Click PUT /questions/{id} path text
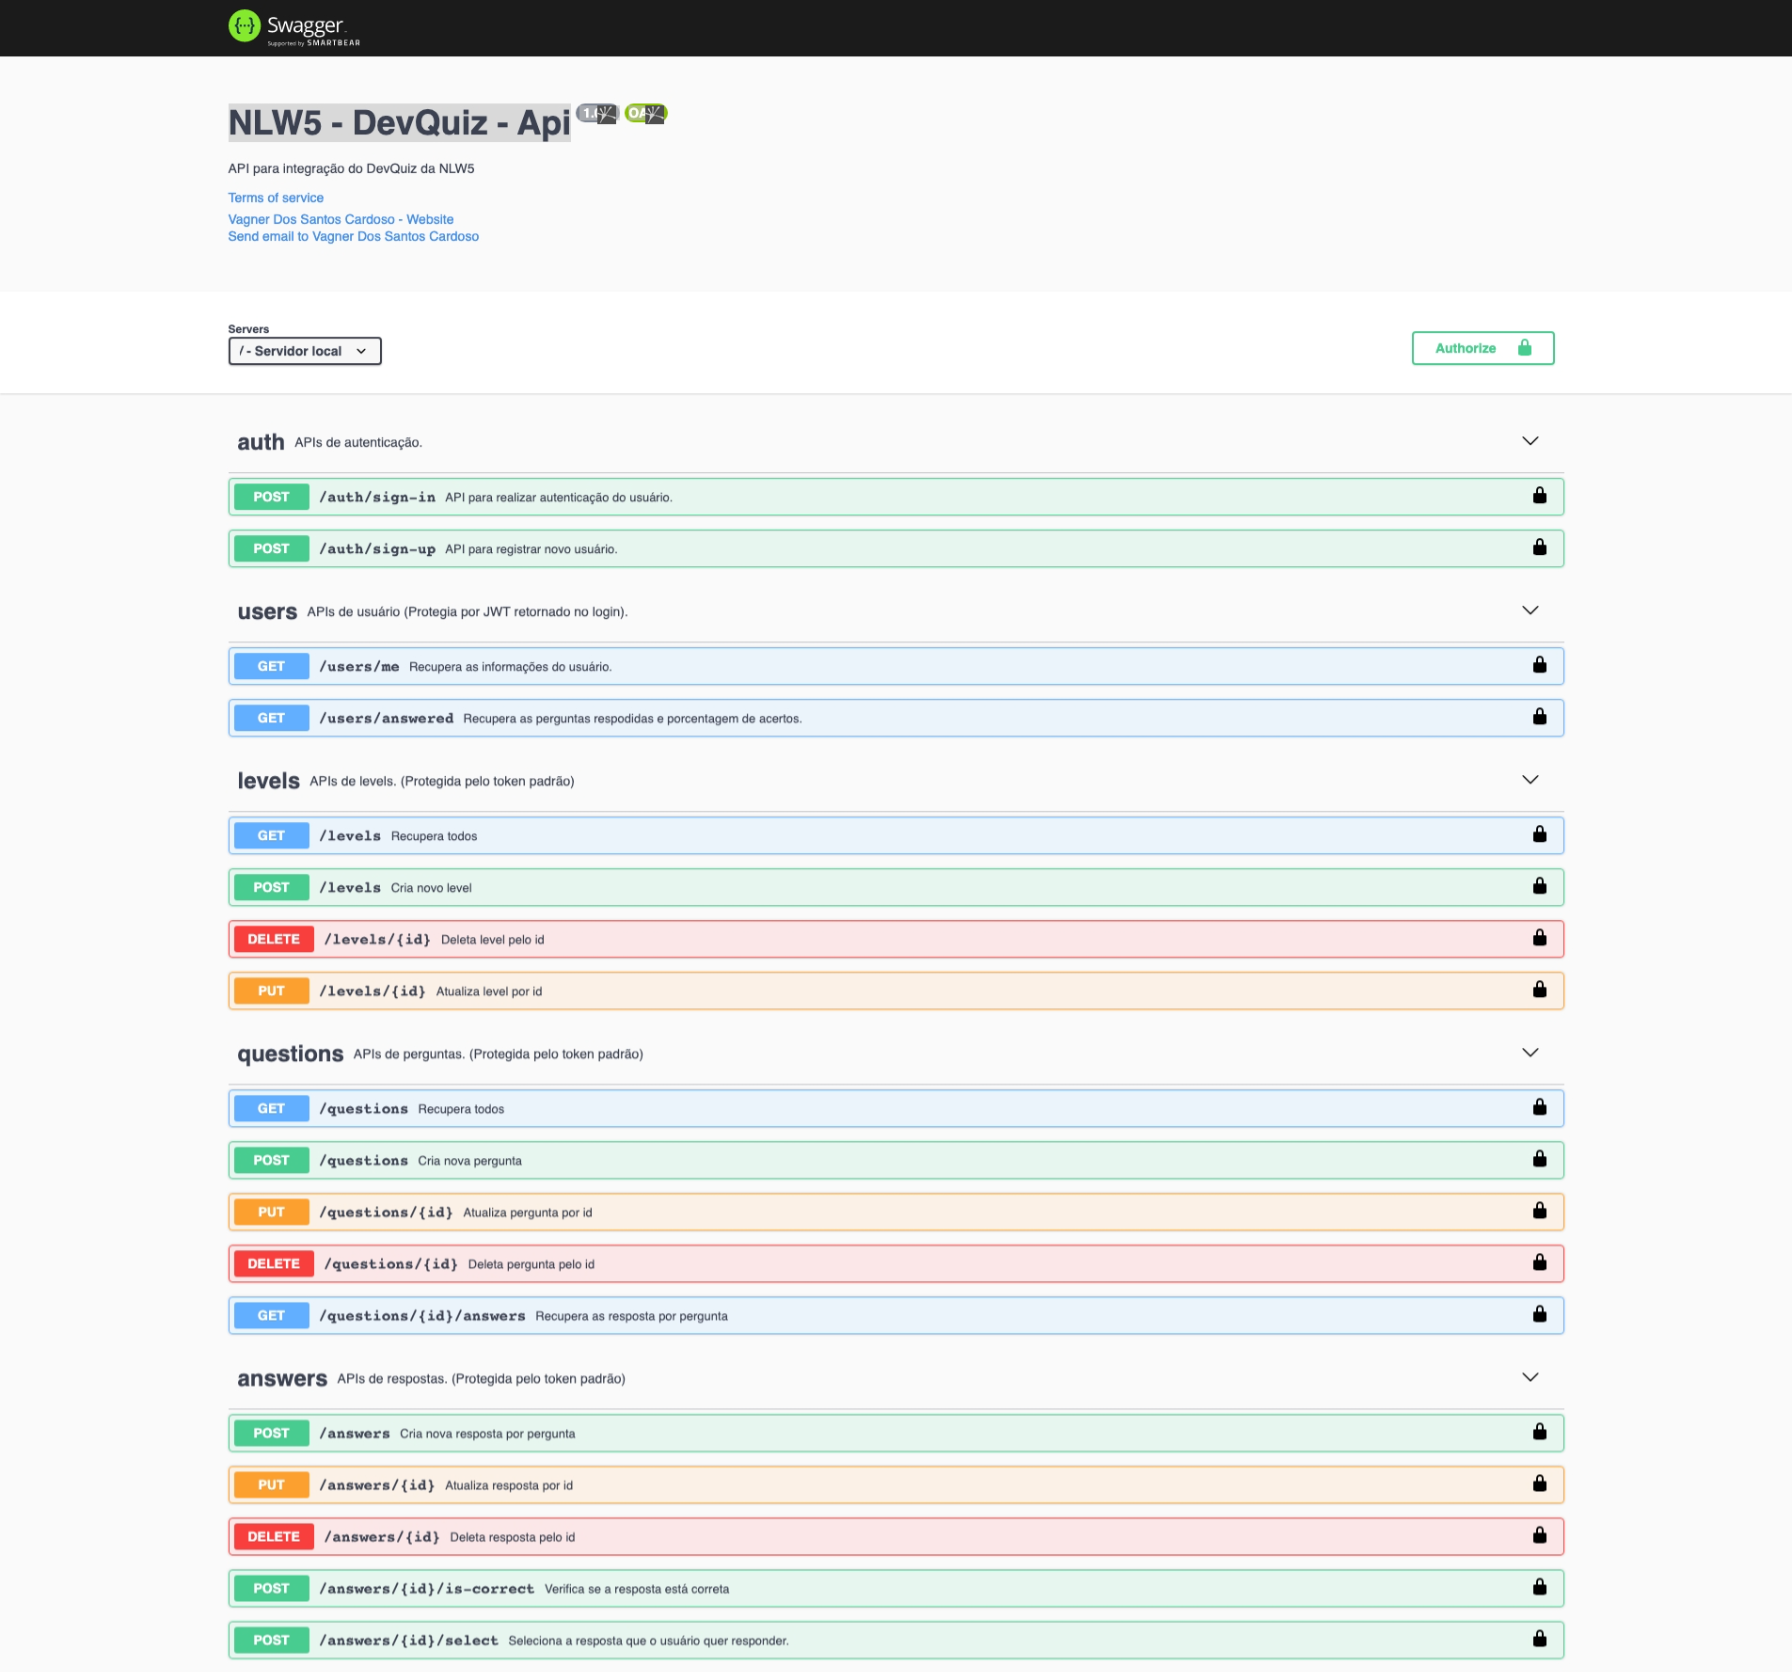1792x1672 pixels. click(x=386, y=1212)
